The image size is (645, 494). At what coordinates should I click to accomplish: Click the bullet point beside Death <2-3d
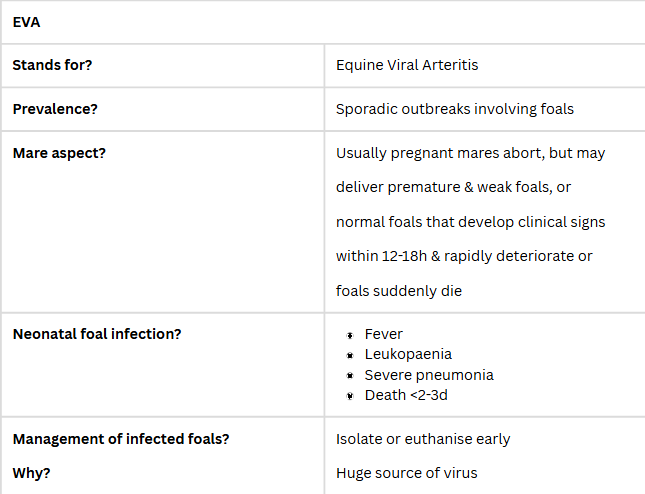(x=350, y=396)
